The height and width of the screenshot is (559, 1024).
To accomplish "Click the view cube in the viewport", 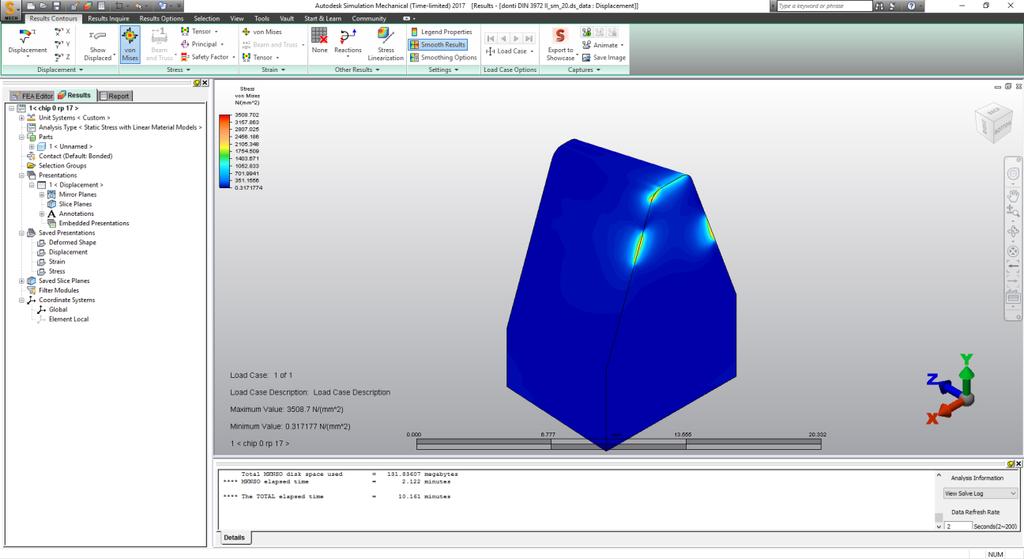I will tap(993, 121).
